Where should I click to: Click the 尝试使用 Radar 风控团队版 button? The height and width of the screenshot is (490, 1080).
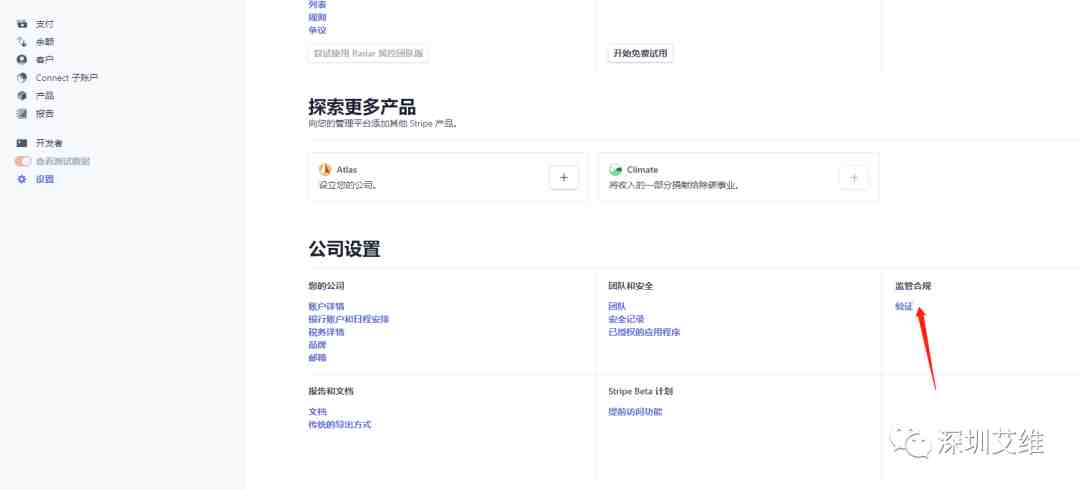[x=368, y=53]
